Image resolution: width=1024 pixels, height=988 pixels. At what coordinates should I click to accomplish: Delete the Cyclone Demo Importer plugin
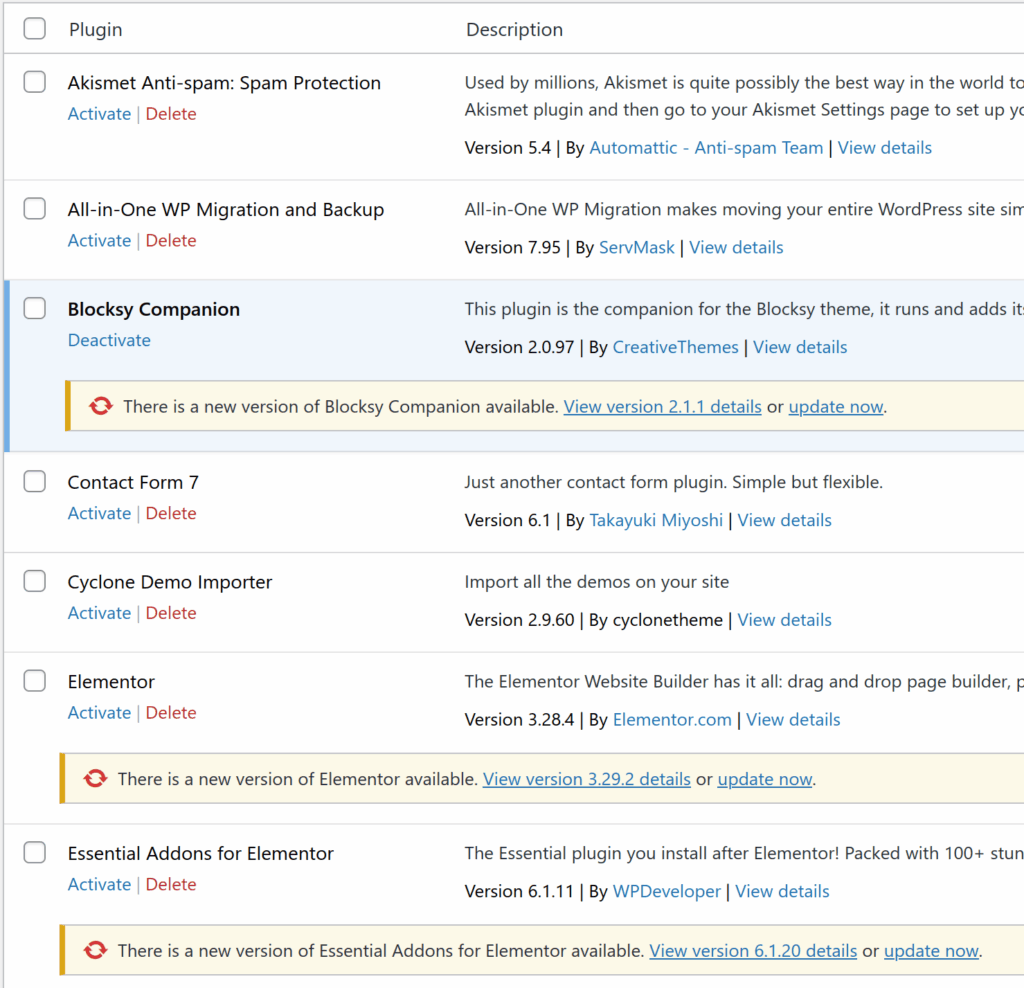171,613
